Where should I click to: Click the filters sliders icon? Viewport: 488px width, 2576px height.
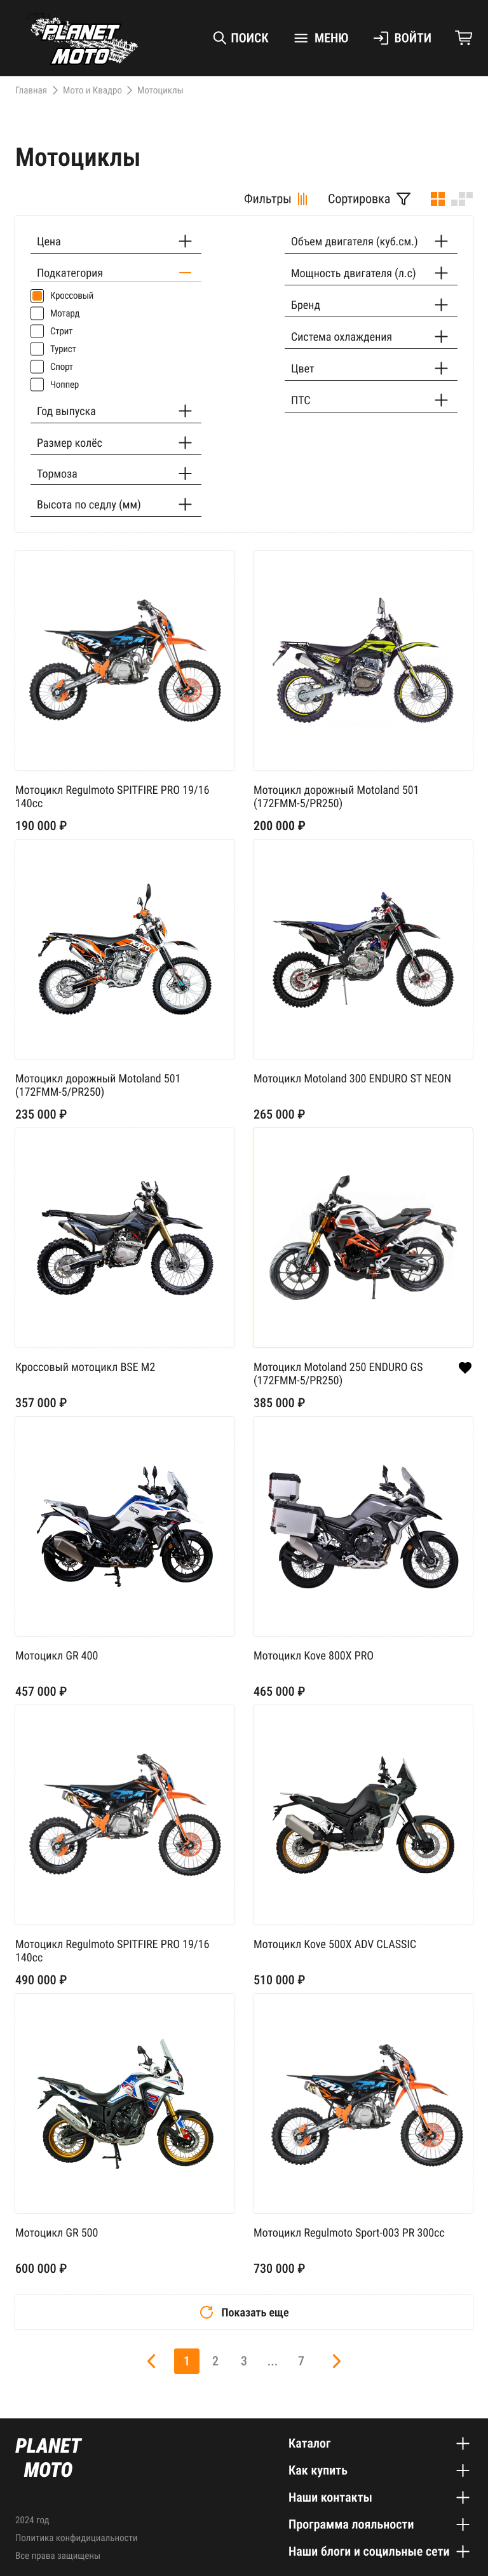point(302,199)
